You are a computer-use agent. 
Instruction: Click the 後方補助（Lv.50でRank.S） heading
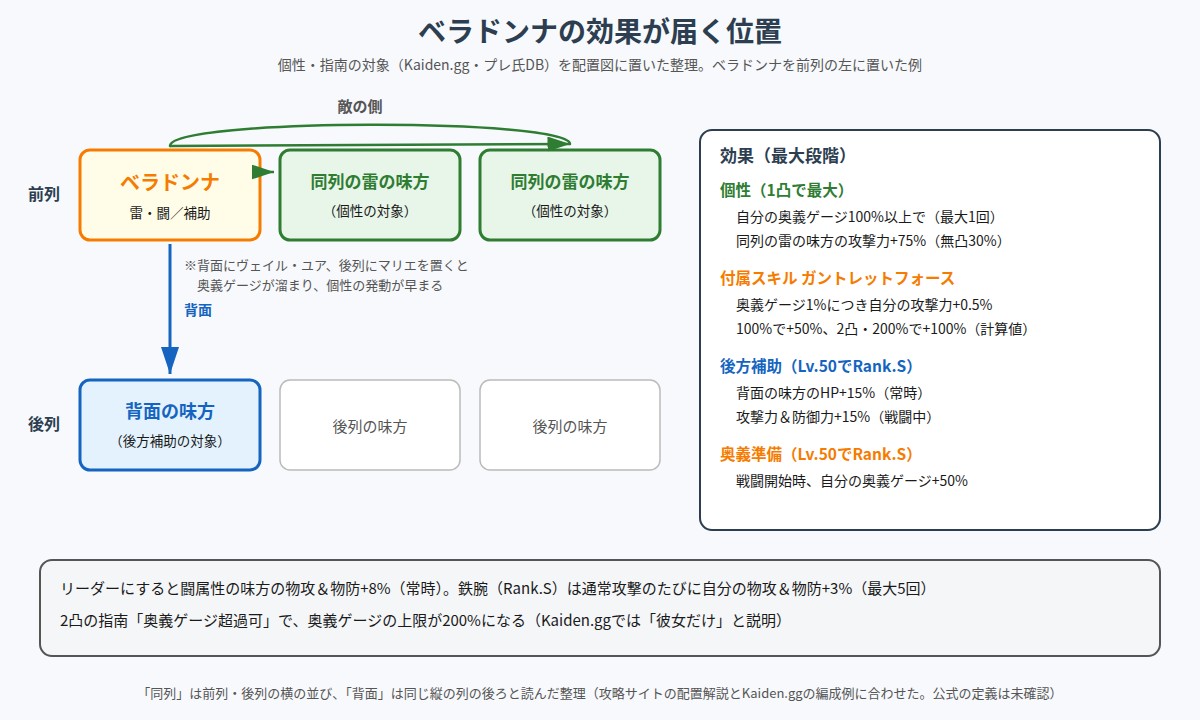click(816, 366)
